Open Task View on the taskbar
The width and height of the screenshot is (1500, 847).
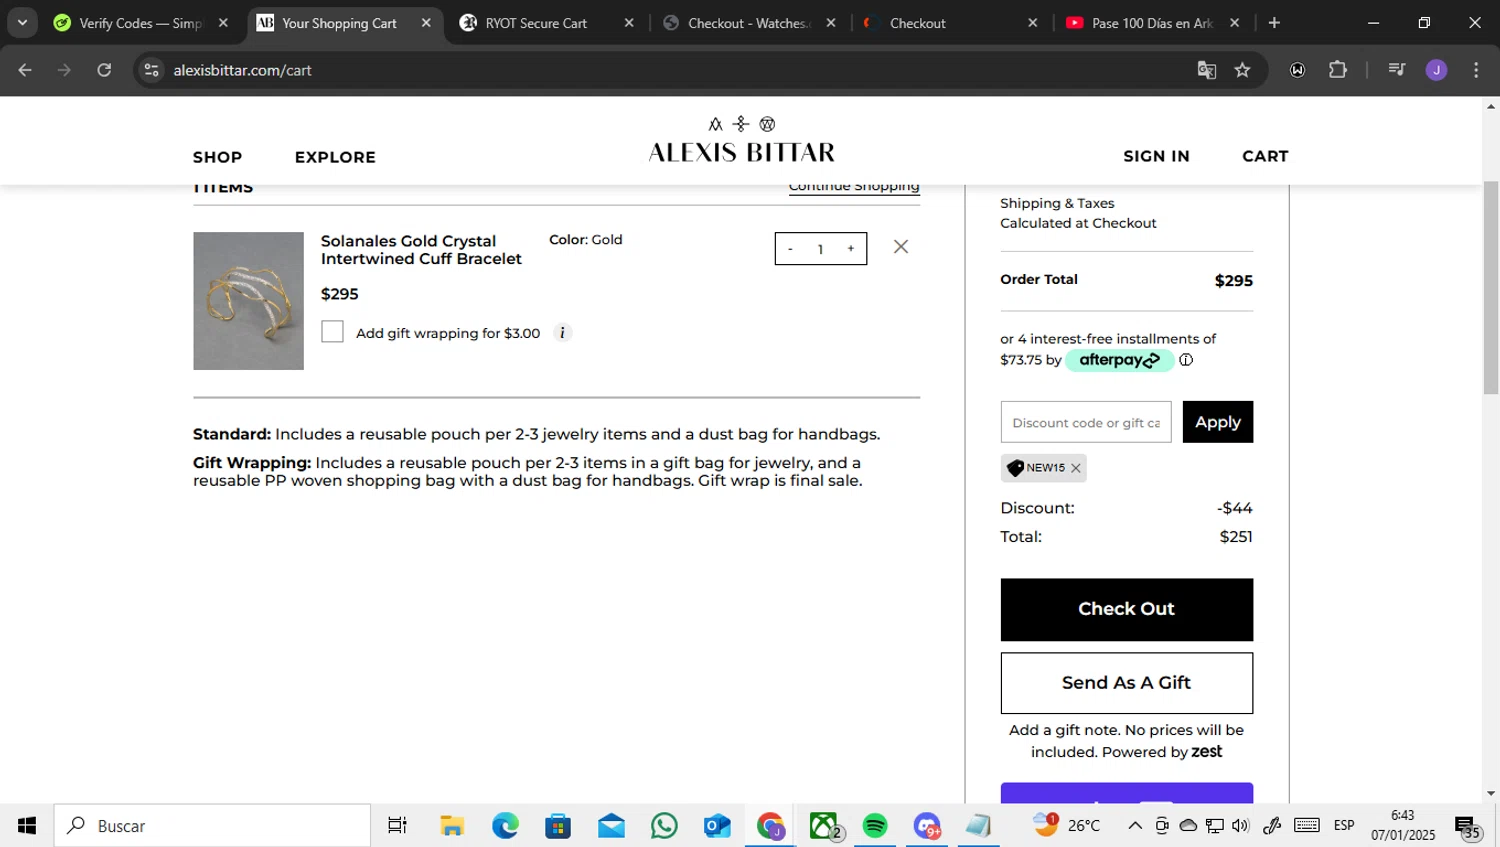[x=397, y=826]
